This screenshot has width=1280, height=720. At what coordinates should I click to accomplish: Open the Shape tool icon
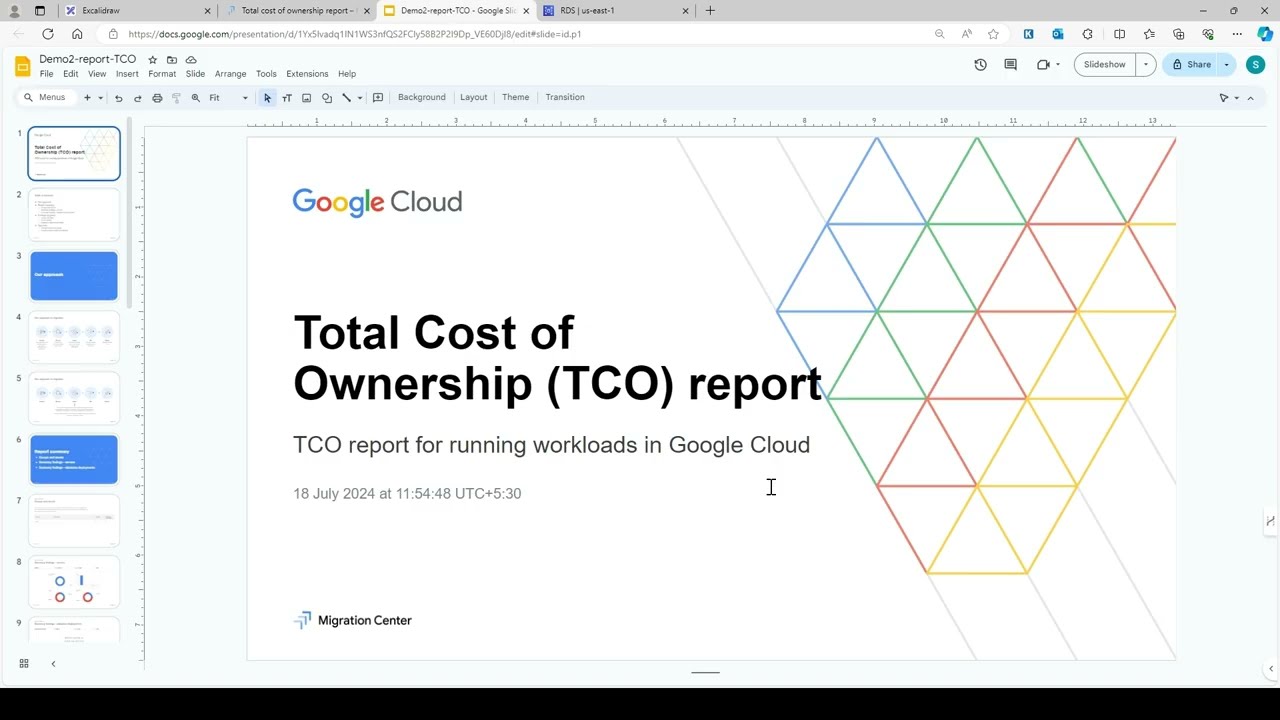coord(326,98)
